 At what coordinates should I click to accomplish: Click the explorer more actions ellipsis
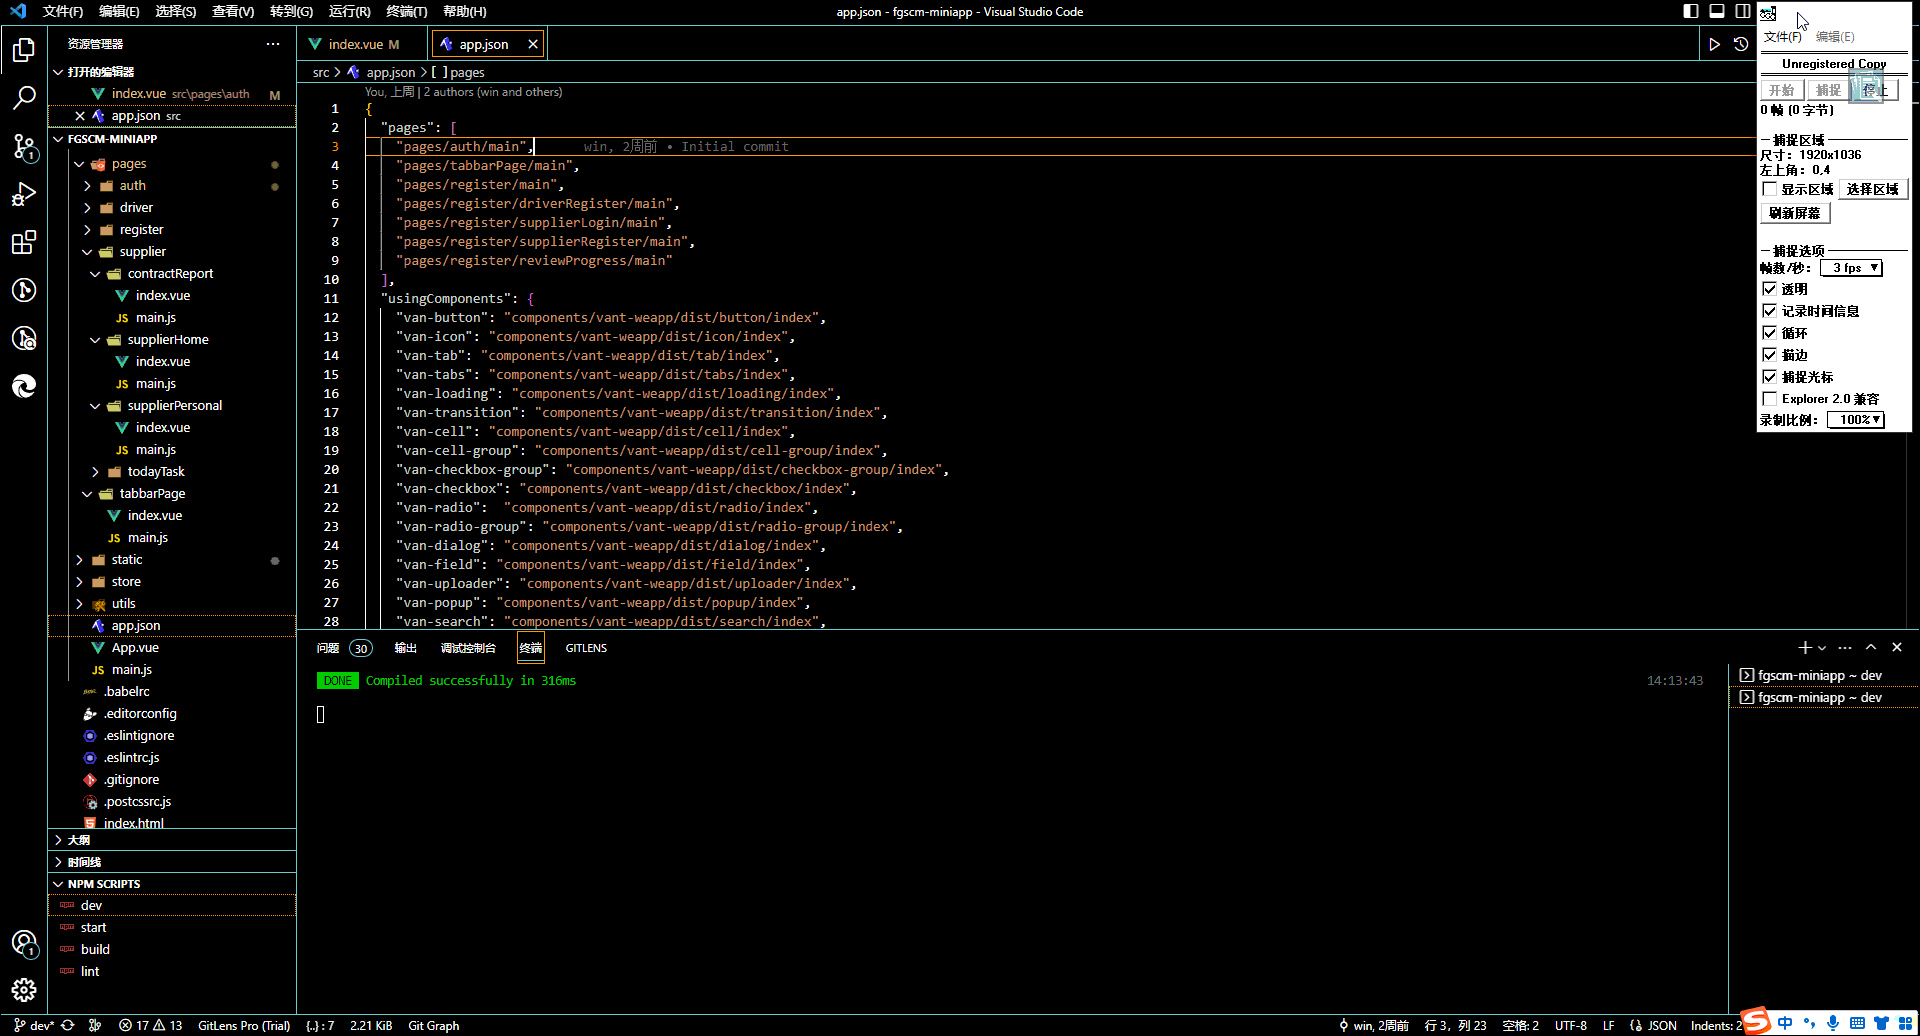click(273, 44)
